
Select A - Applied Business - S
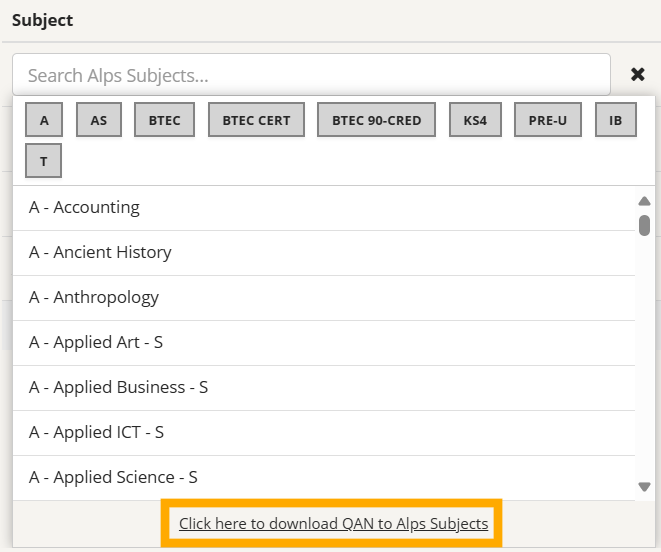coord(324,388)
